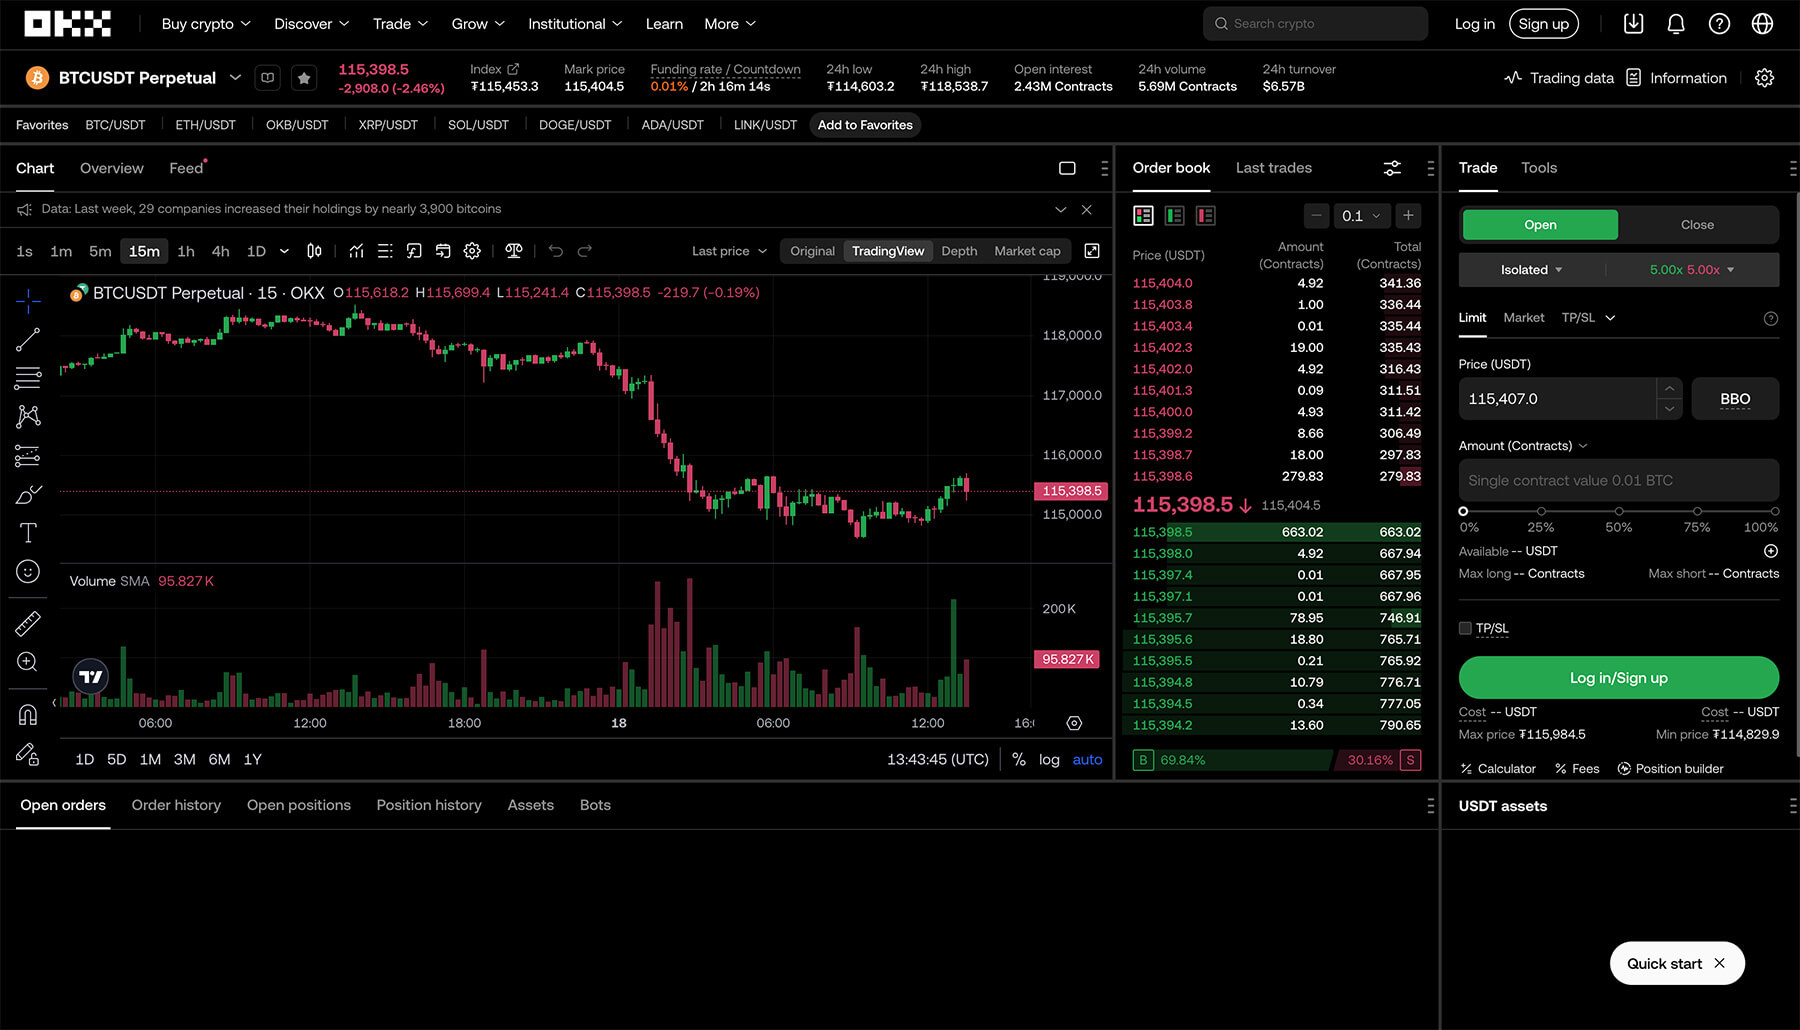This screenshot has height=1030, width=1800.
Task: Enable the magnet snapping tool
Action: tap(27, 713)
